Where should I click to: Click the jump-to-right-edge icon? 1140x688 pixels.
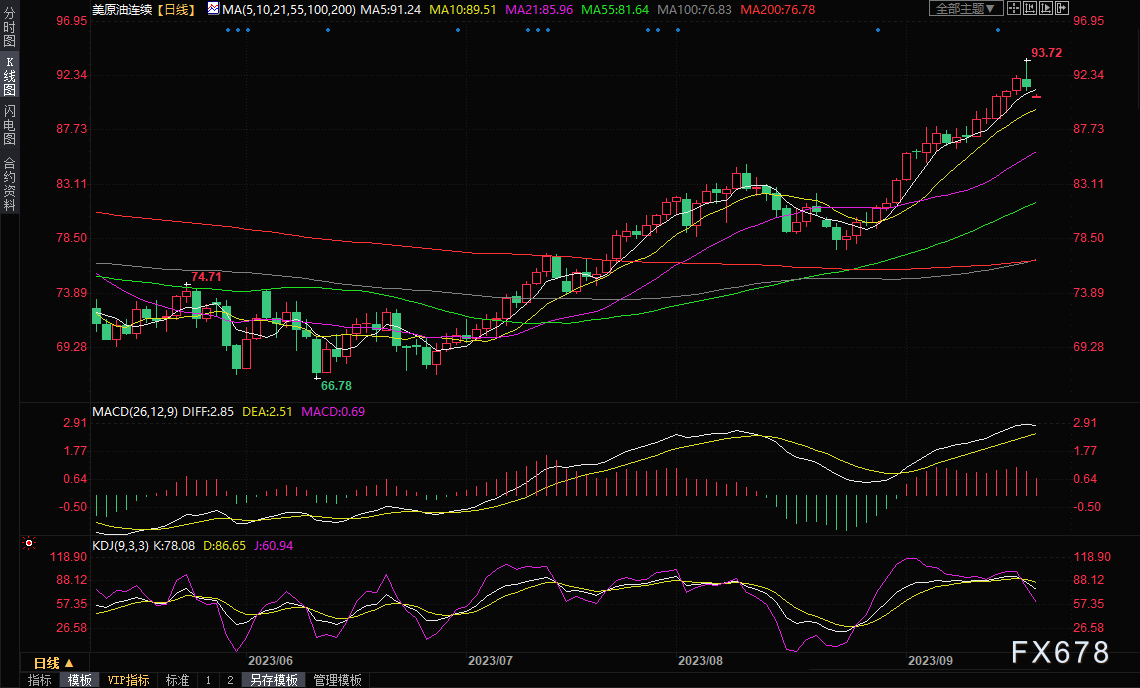[x=1062, y=8]
